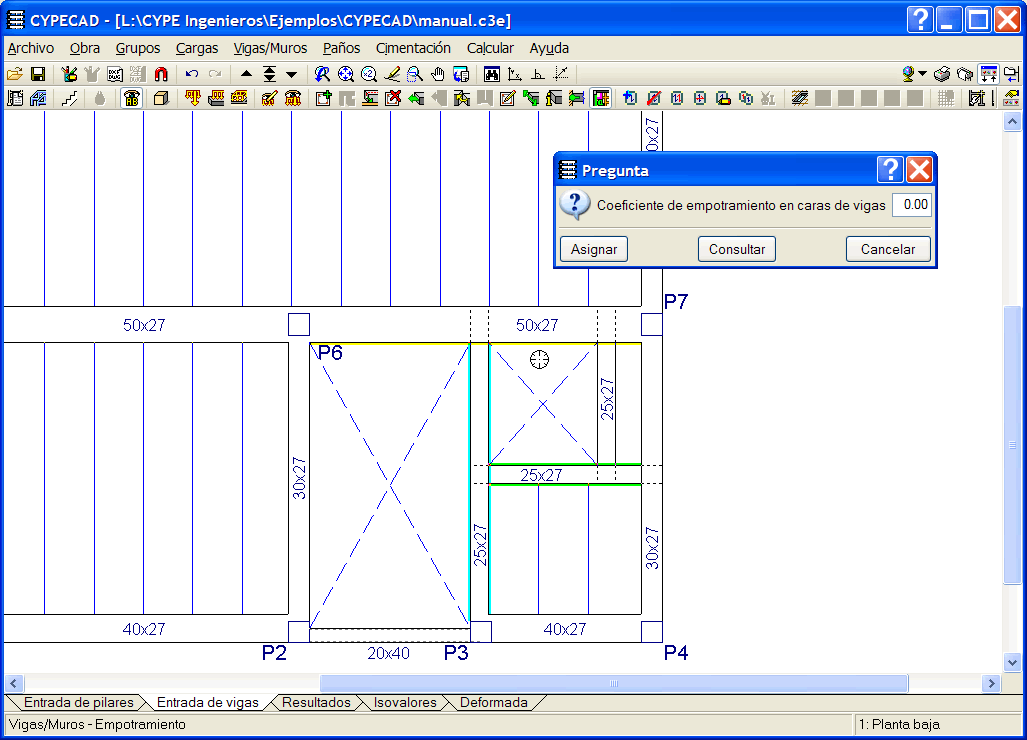Select the pan hand tool
This screenshot has width=1027, height=740.
[x=438, y=74]
